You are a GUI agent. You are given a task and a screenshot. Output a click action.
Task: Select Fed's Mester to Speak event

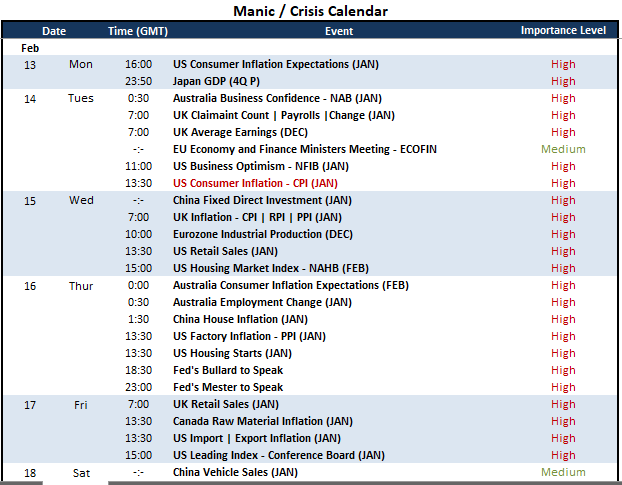pyautogui.click(x=228, y=387)
